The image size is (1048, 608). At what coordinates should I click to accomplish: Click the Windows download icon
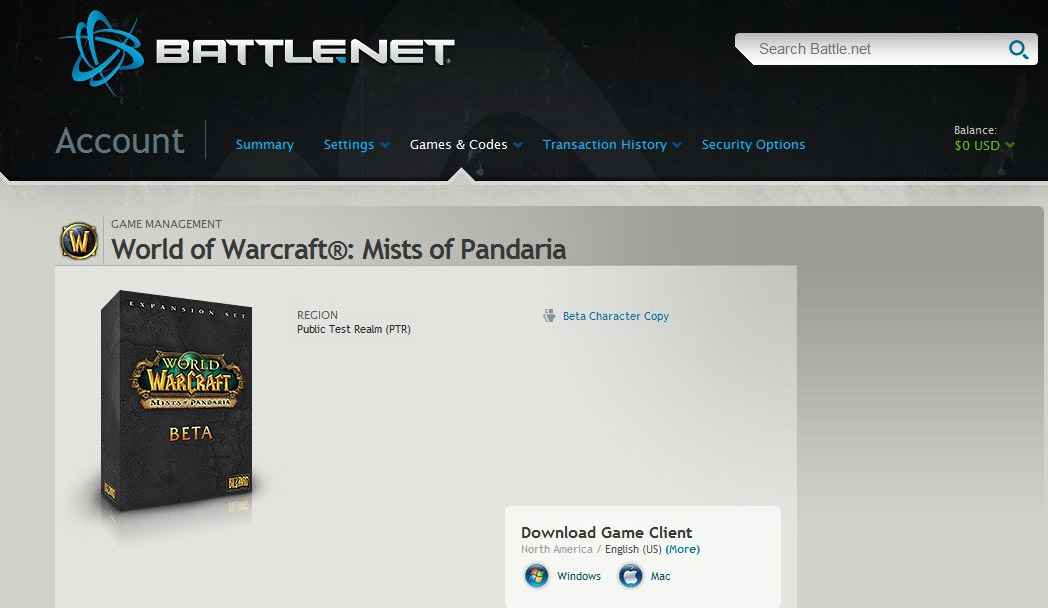536,575
